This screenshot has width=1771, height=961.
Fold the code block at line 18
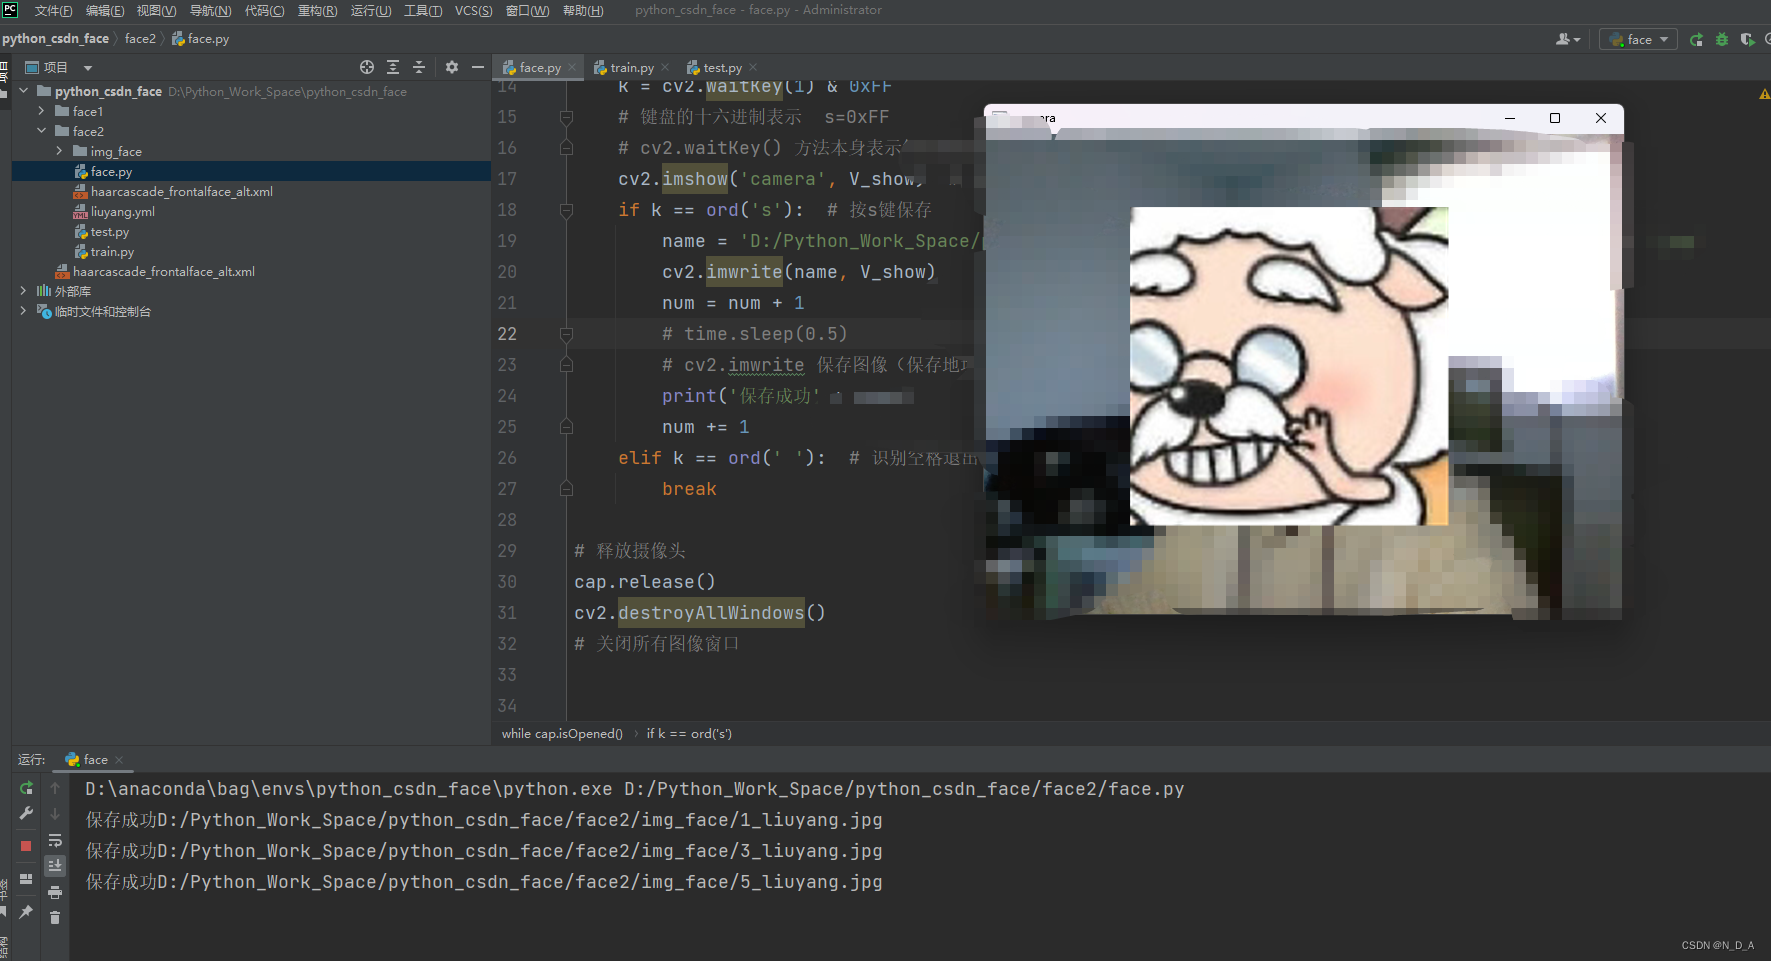point(566,210)
